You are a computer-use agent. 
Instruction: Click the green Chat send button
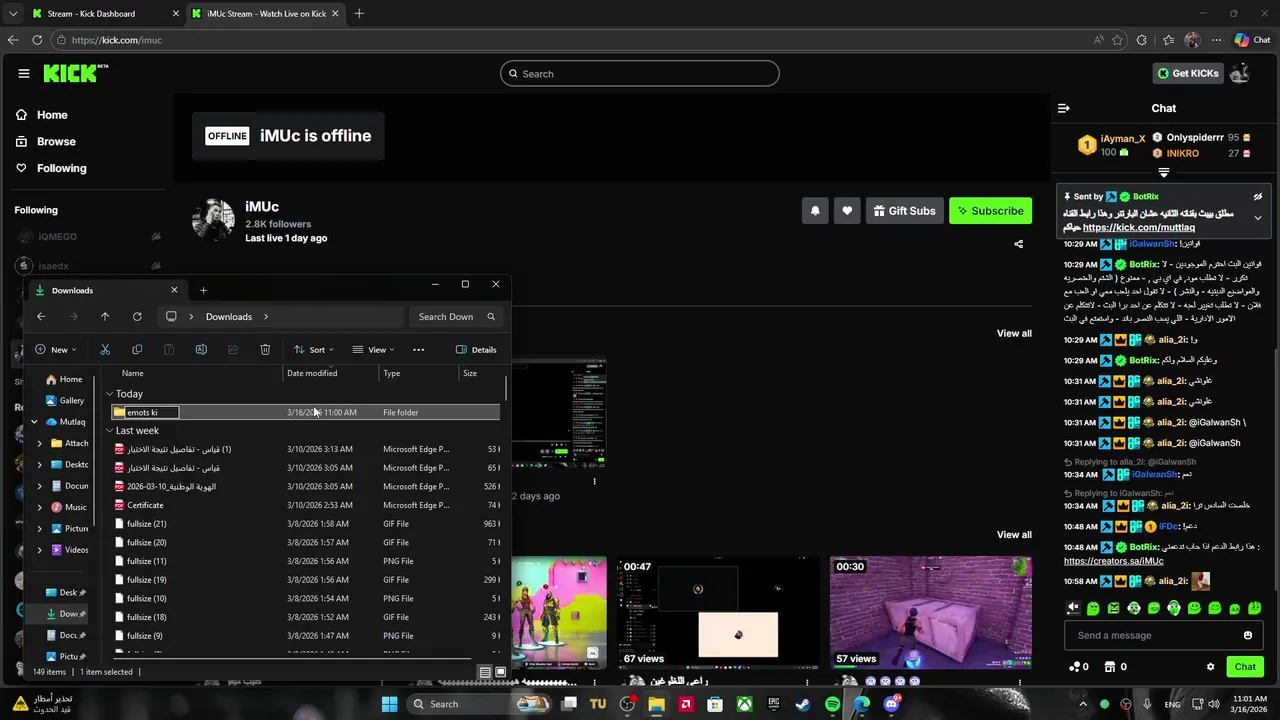(x=1245, y=667)
